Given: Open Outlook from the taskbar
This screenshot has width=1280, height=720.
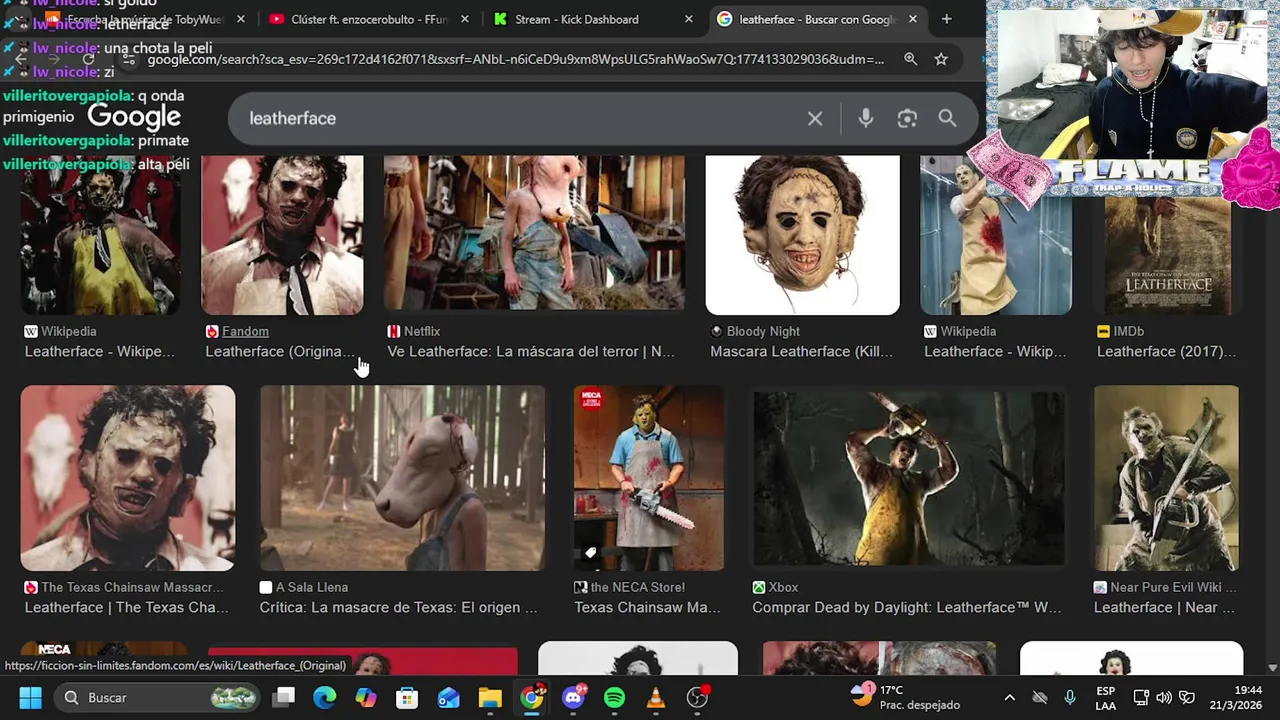Looking at the screenshot, I should (x=448, y=697).
